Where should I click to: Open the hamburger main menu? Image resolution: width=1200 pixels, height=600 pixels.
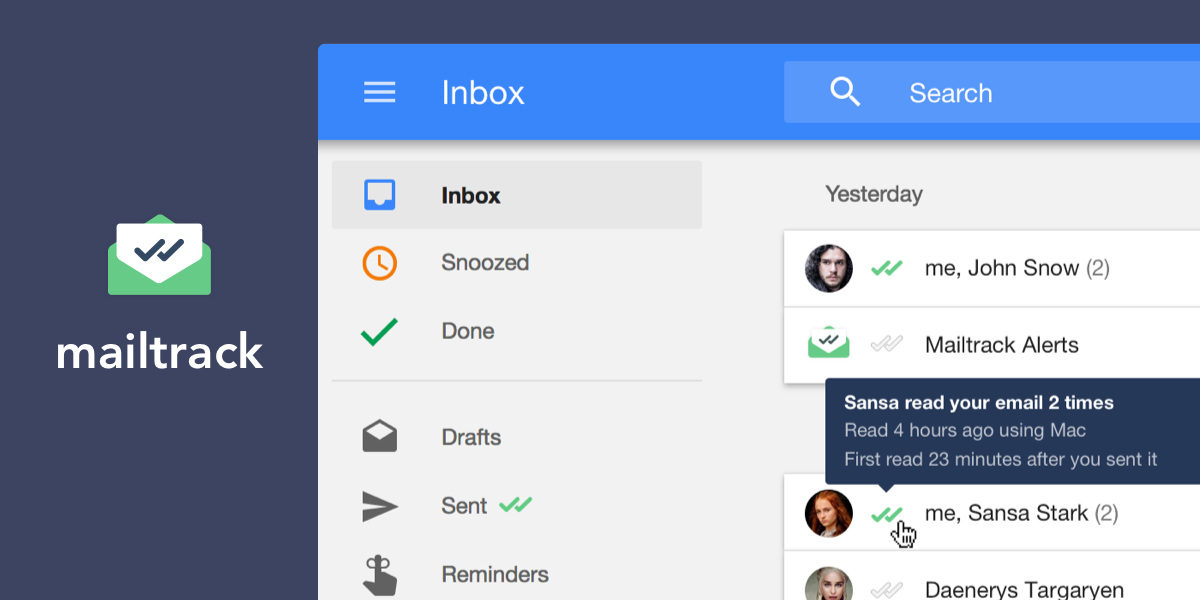point(379,93)
